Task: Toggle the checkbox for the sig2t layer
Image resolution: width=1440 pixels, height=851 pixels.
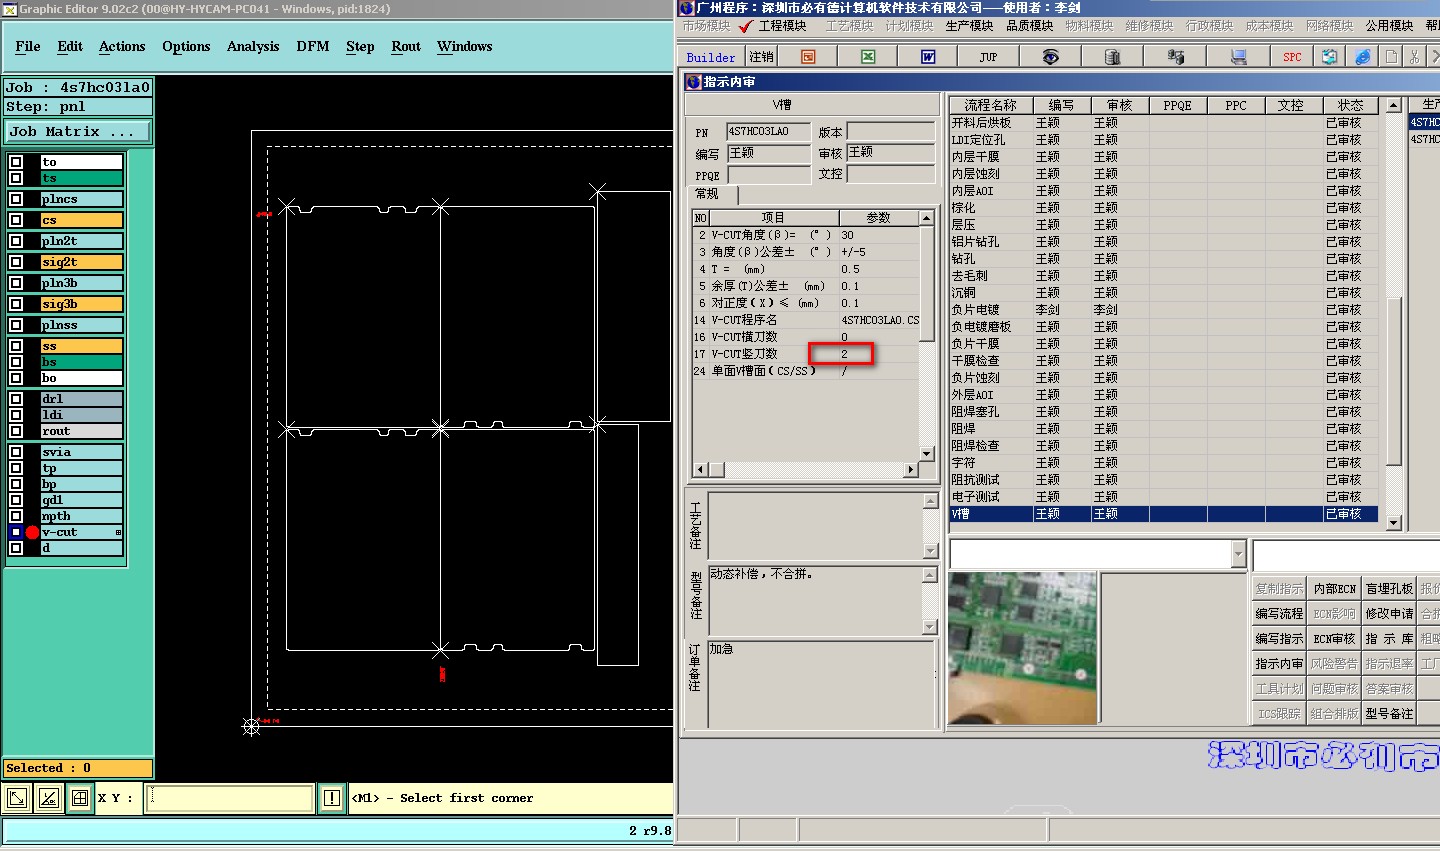Action: [x=16, y=262]
